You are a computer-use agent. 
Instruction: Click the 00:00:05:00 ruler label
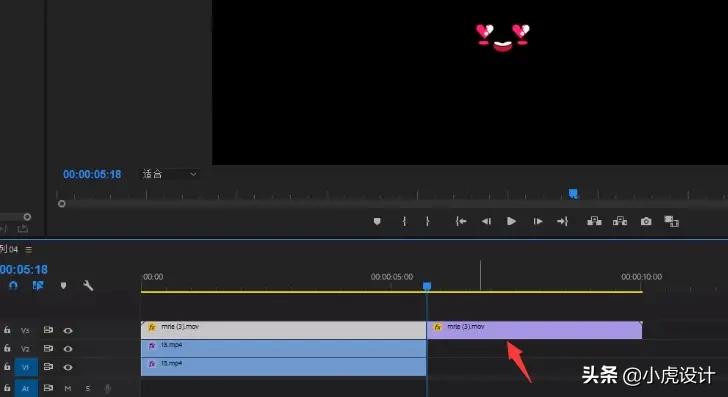(x=392, y=277)
